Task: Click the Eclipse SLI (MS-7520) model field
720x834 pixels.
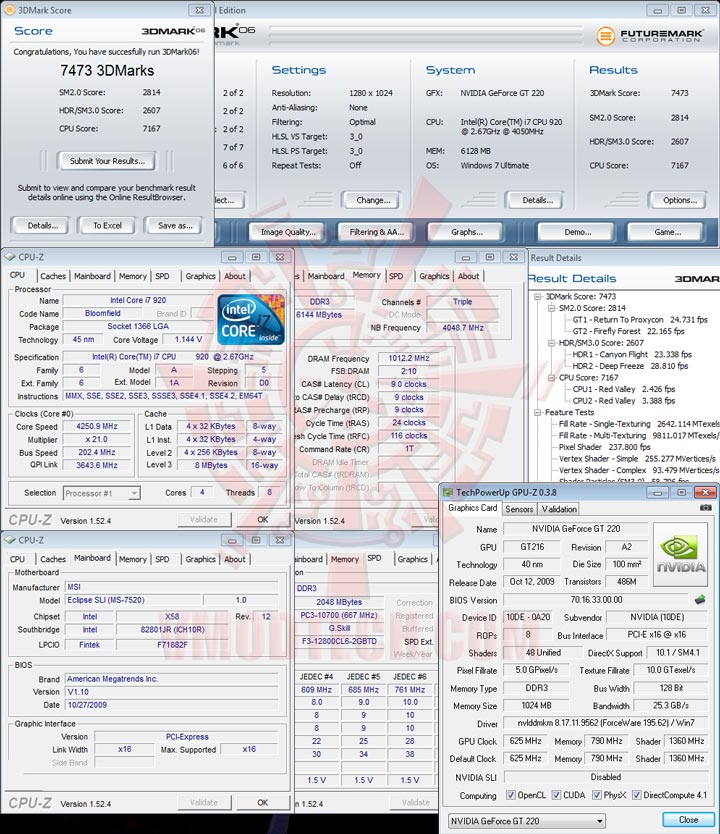Action: point(133,600)
